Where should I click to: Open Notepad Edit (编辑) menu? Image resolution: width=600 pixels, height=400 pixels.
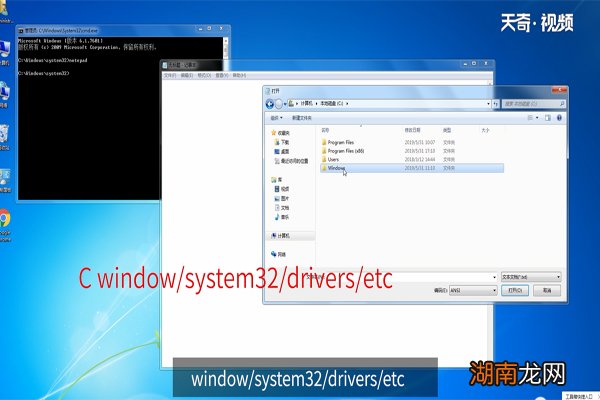pos(187,75)
